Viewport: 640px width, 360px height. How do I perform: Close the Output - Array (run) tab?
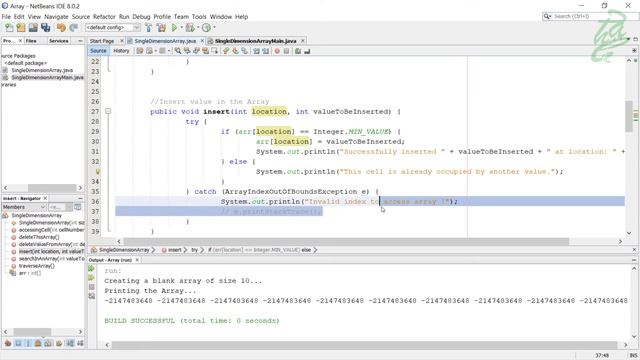click(137, 260)
